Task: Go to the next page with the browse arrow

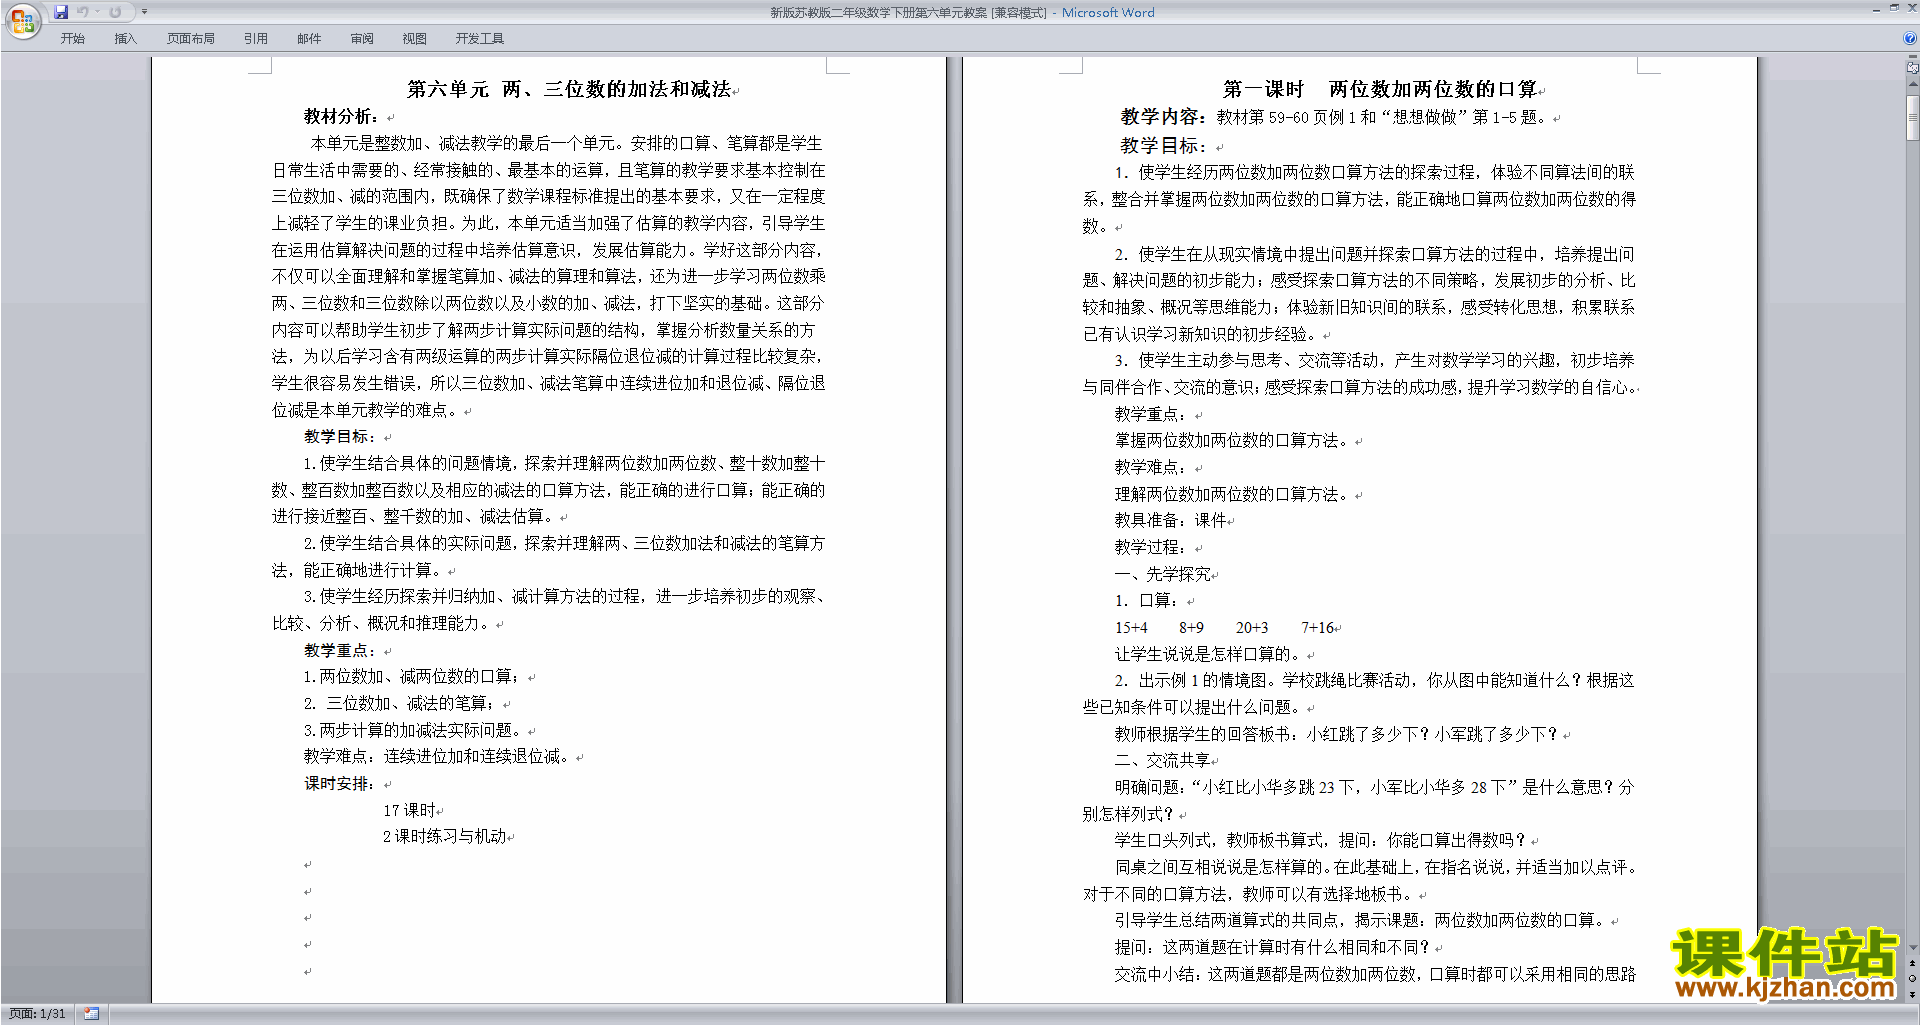Action: tap(1913, 994)
